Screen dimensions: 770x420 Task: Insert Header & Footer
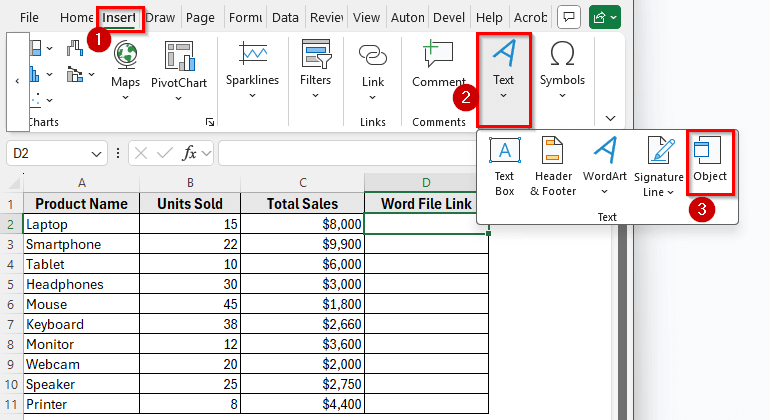[x=553, y=167]
